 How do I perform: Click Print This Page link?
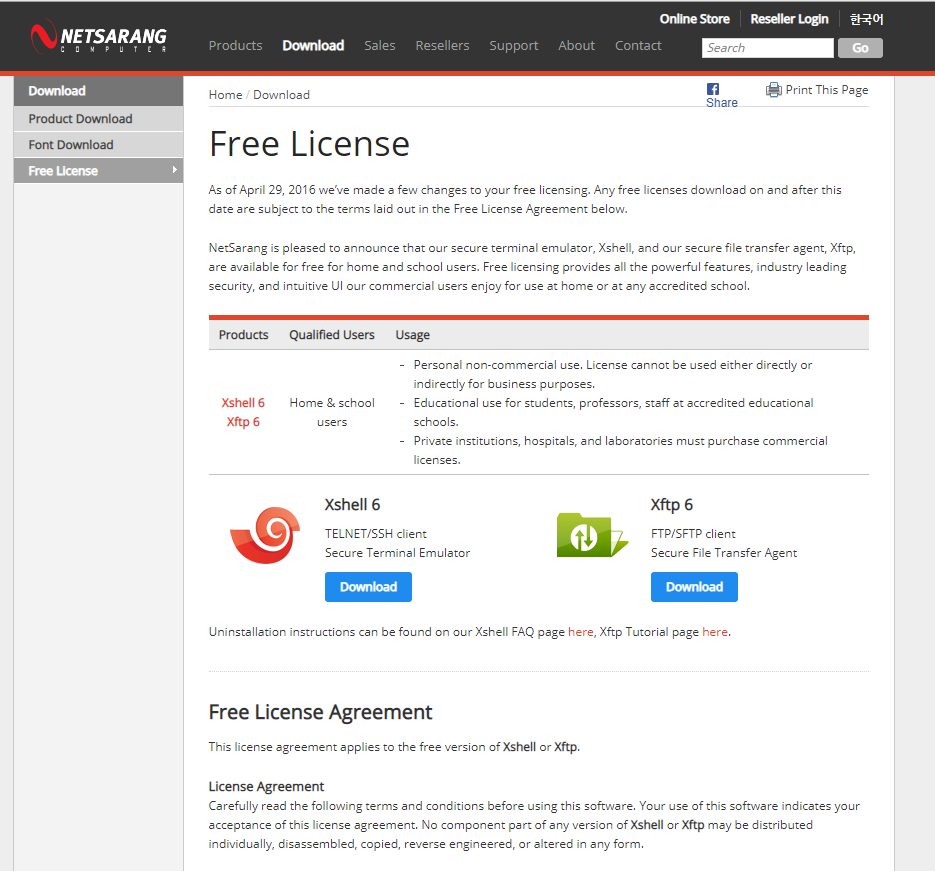tap(826, 89)
